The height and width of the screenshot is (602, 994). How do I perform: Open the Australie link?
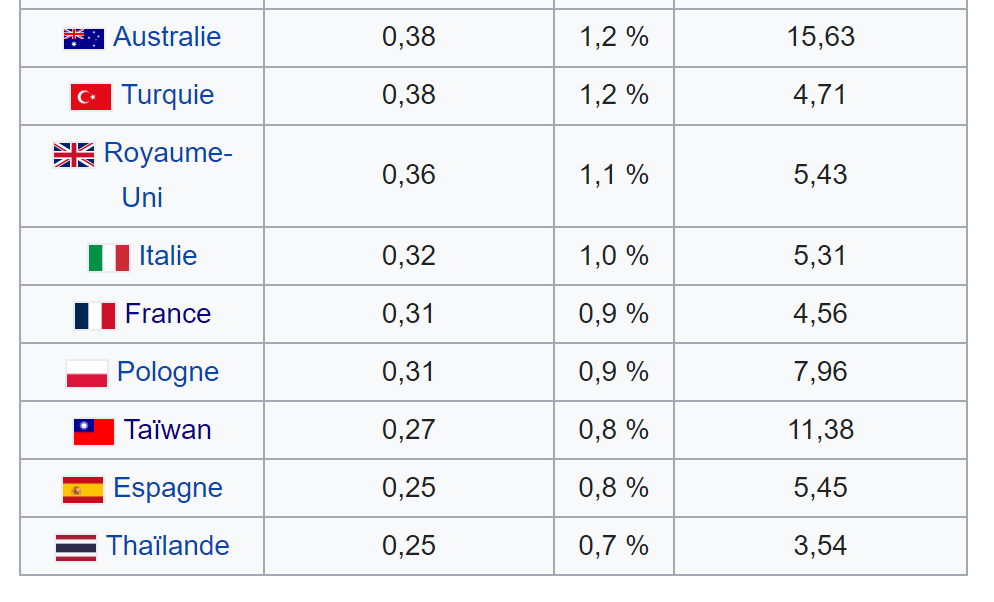(167, 37)
